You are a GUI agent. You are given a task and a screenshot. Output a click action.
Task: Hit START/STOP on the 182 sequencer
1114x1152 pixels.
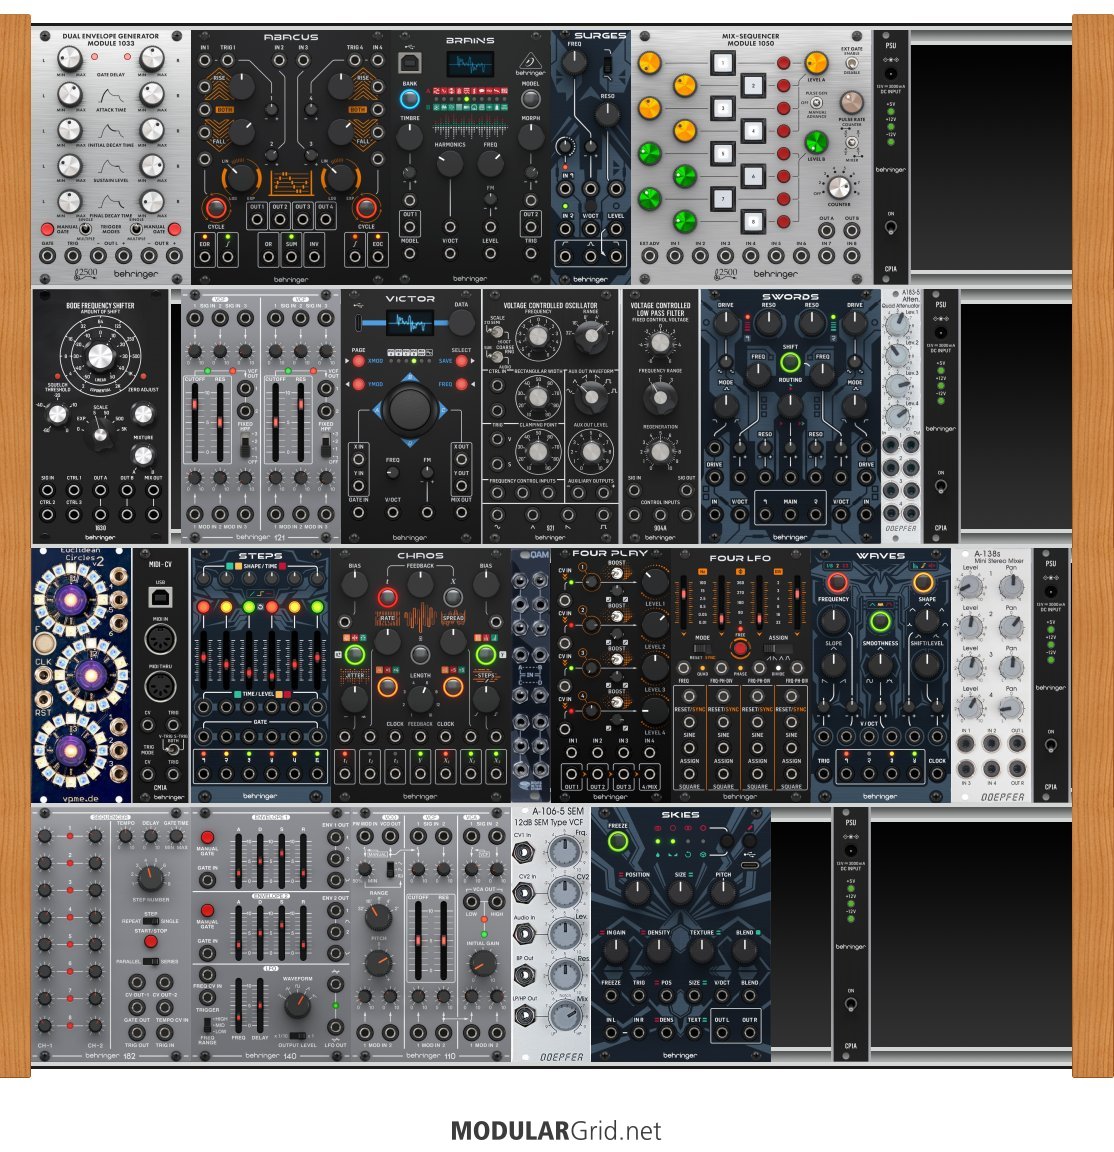(150, 942)
